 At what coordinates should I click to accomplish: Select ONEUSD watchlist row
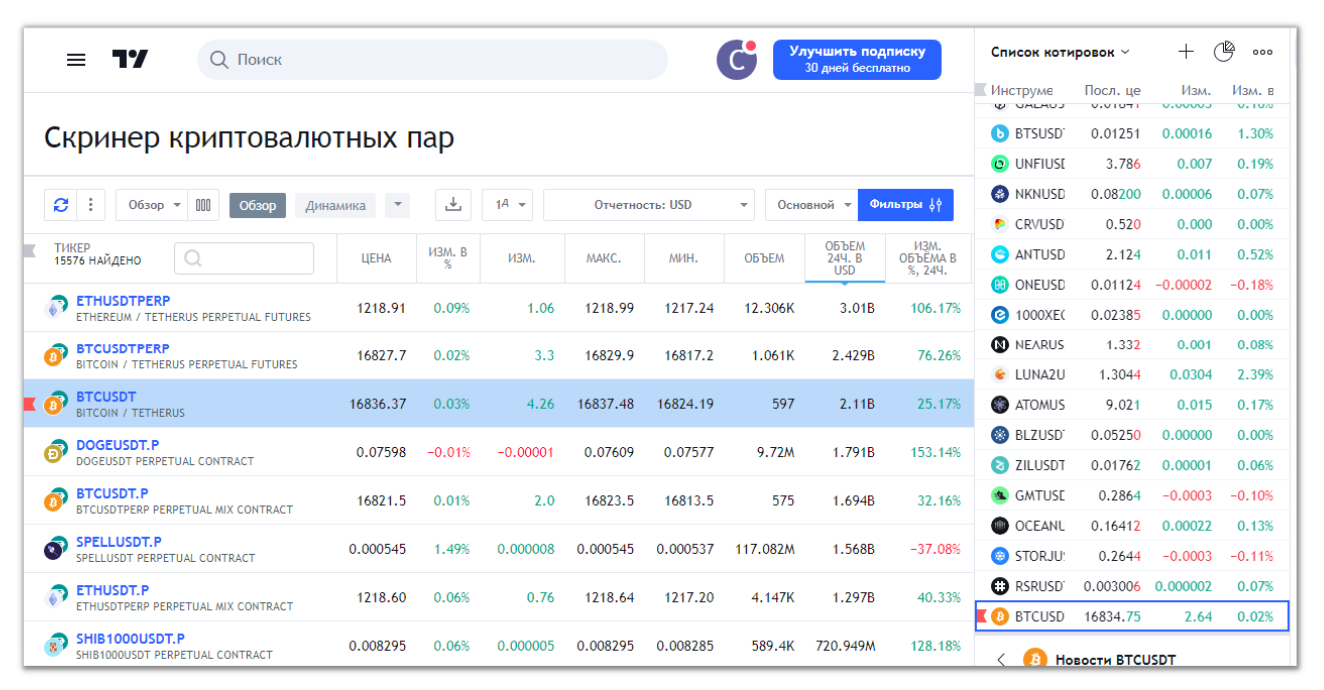pyautogui.click(x=1132, y=284)
